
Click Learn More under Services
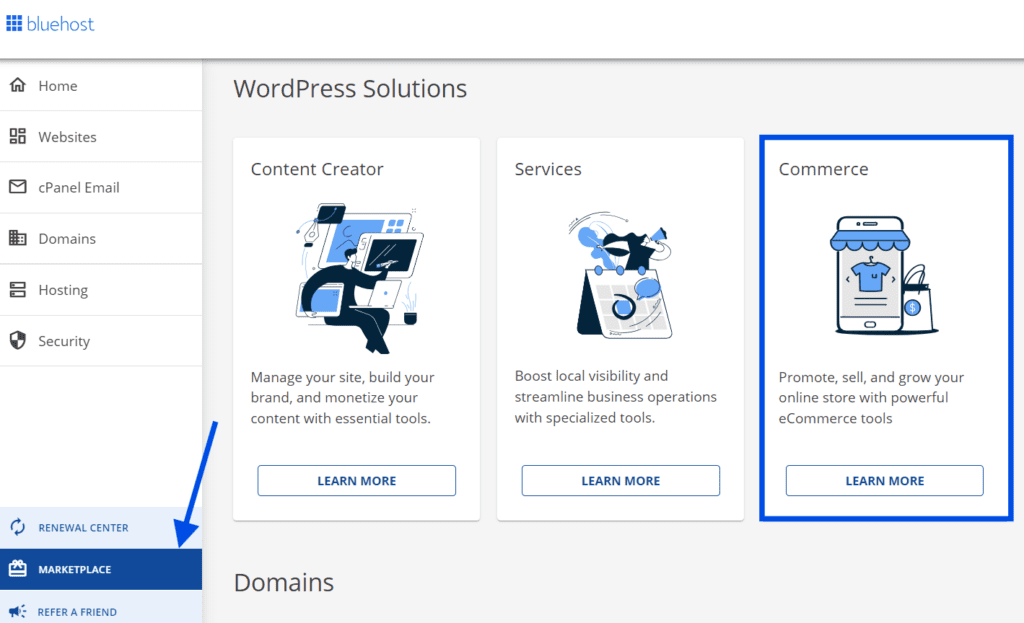(x=620, y=481)
